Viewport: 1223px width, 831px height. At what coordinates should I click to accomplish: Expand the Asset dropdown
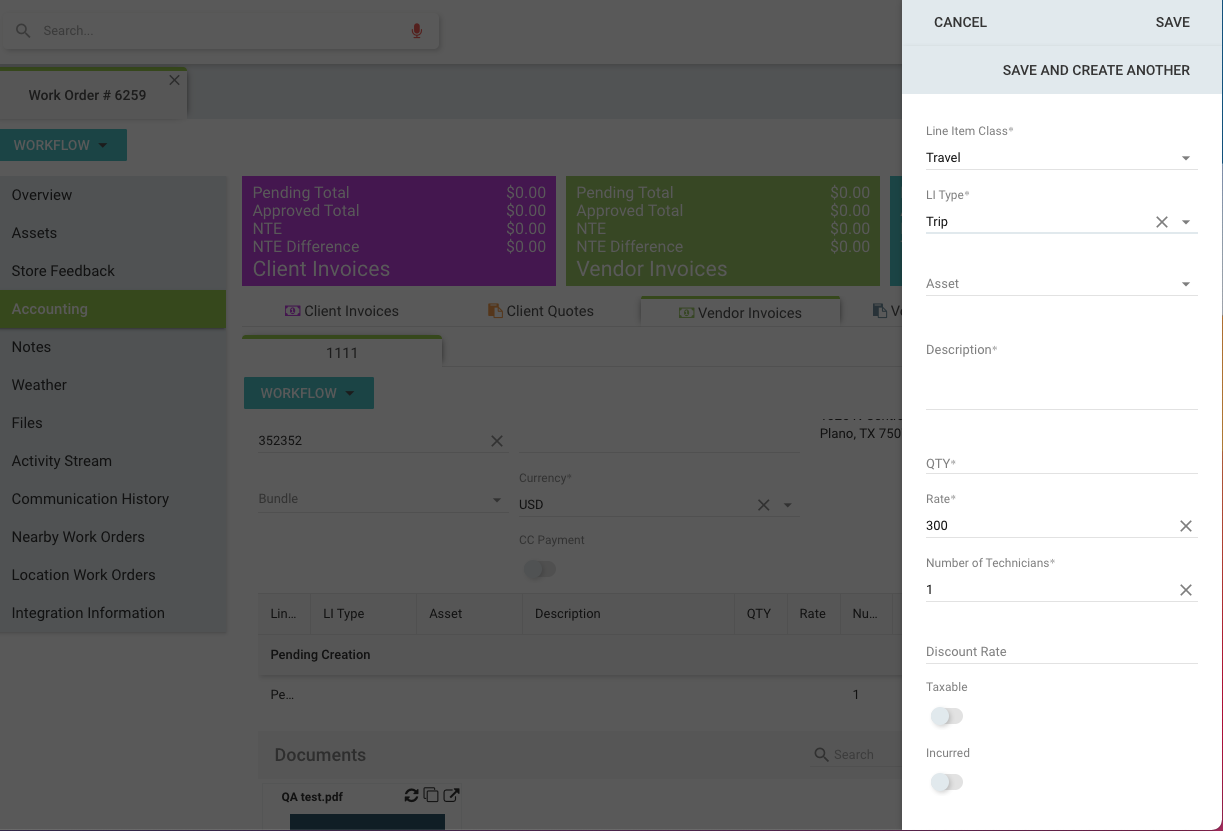click(x=1185, y=283)
